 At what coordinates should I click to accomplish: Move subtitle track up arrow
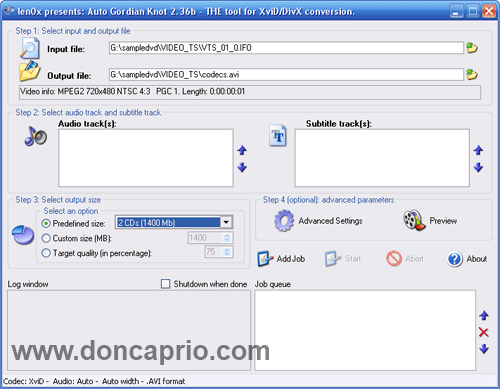[479, 150]
